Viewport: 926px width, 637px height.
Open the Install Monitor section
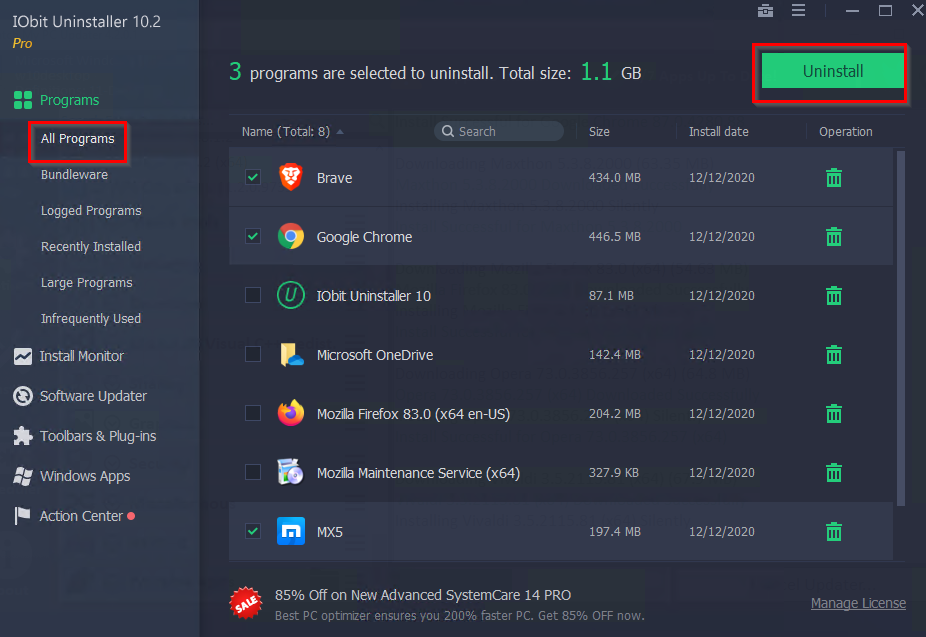point(81,356)
